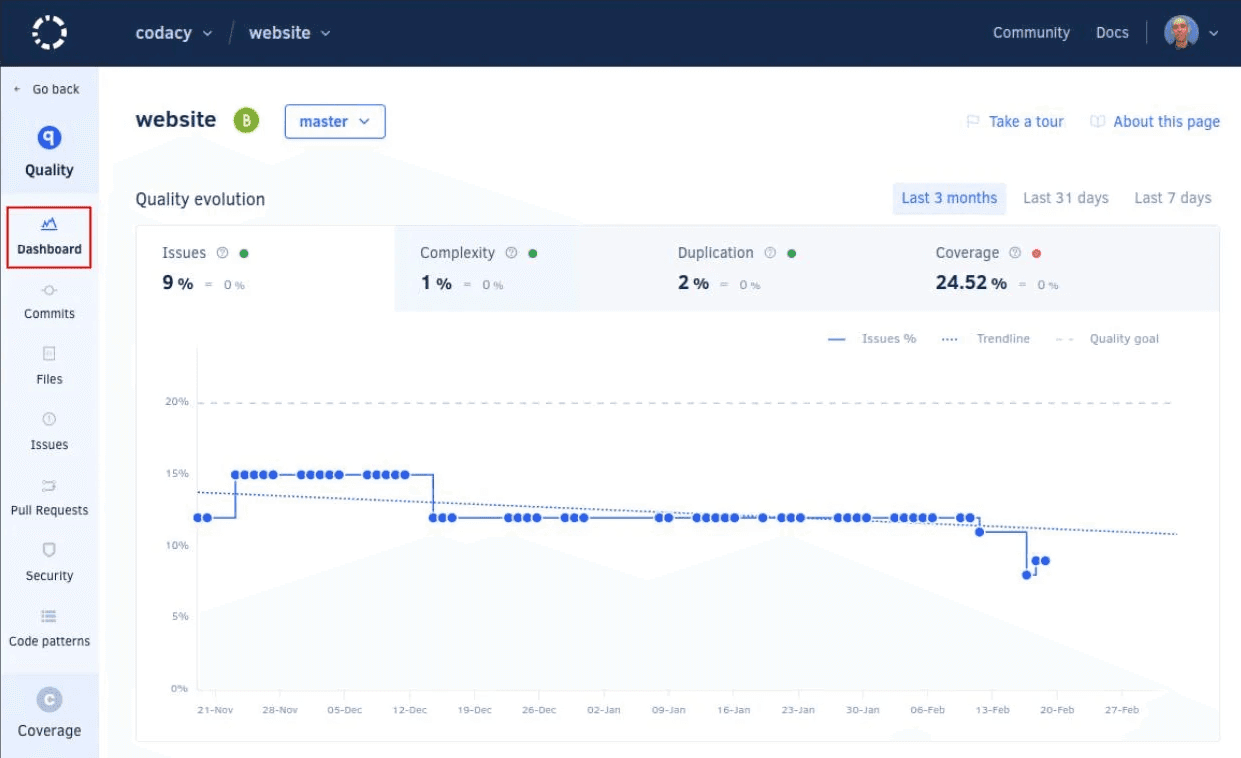Expand the codacy organization dropdown

(172, 32)
